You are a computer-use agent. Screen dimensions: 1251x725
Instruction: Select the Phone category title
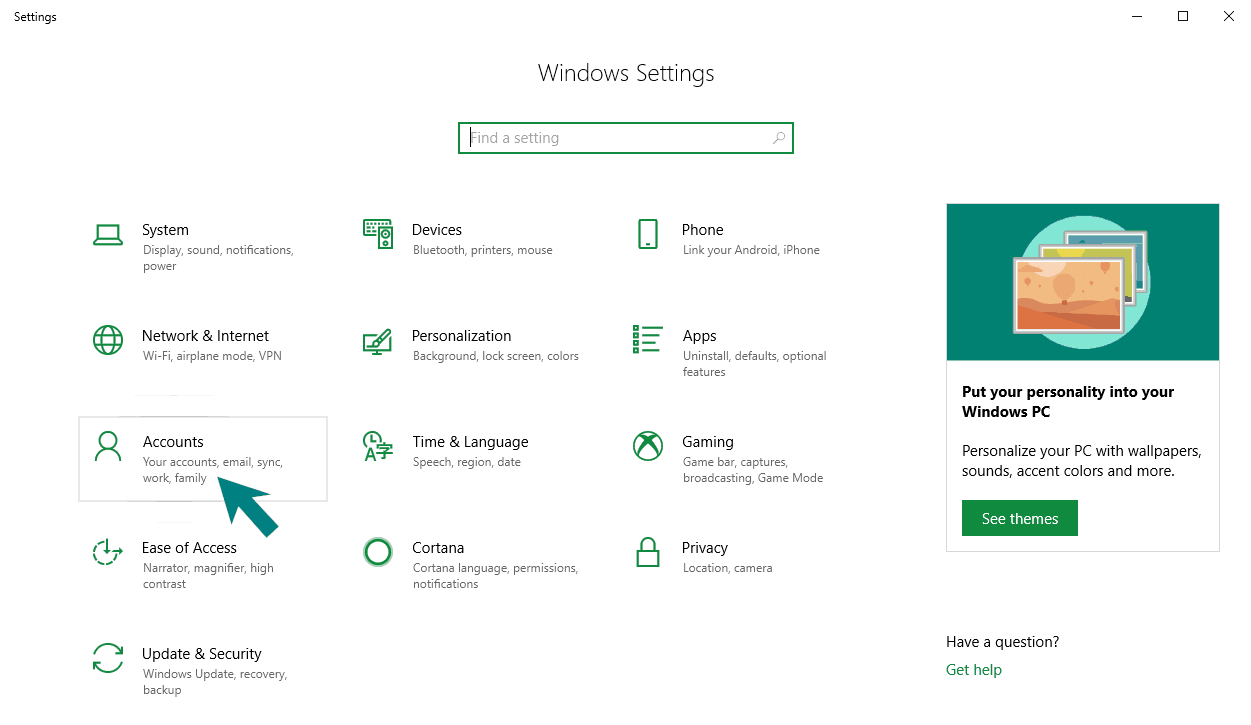[x=702, y=230]
